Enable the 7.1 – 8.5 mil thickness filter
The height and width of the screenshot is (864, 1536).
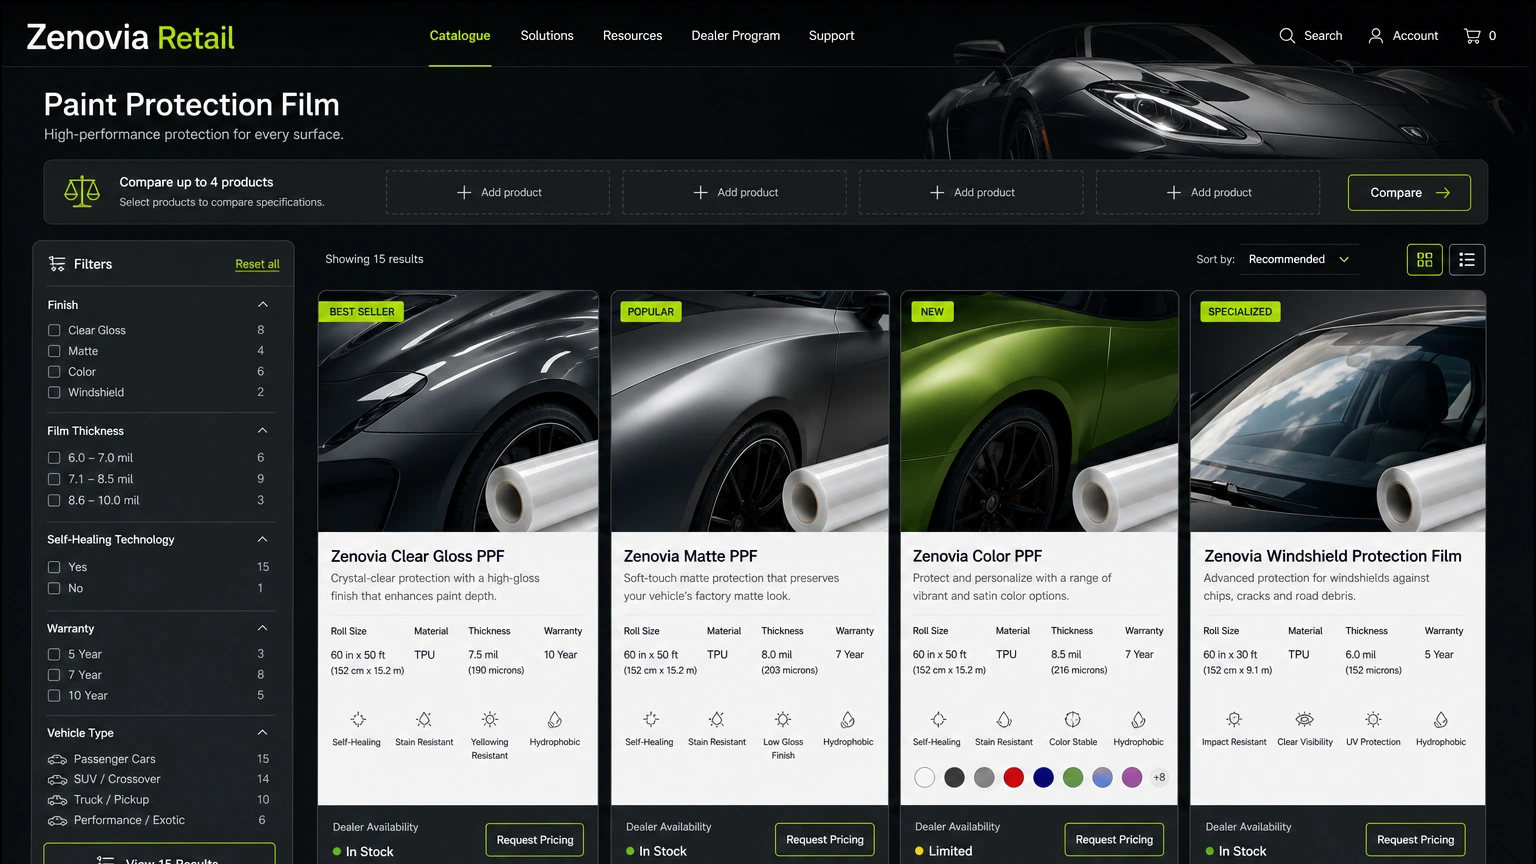click(x=54, y=479)
